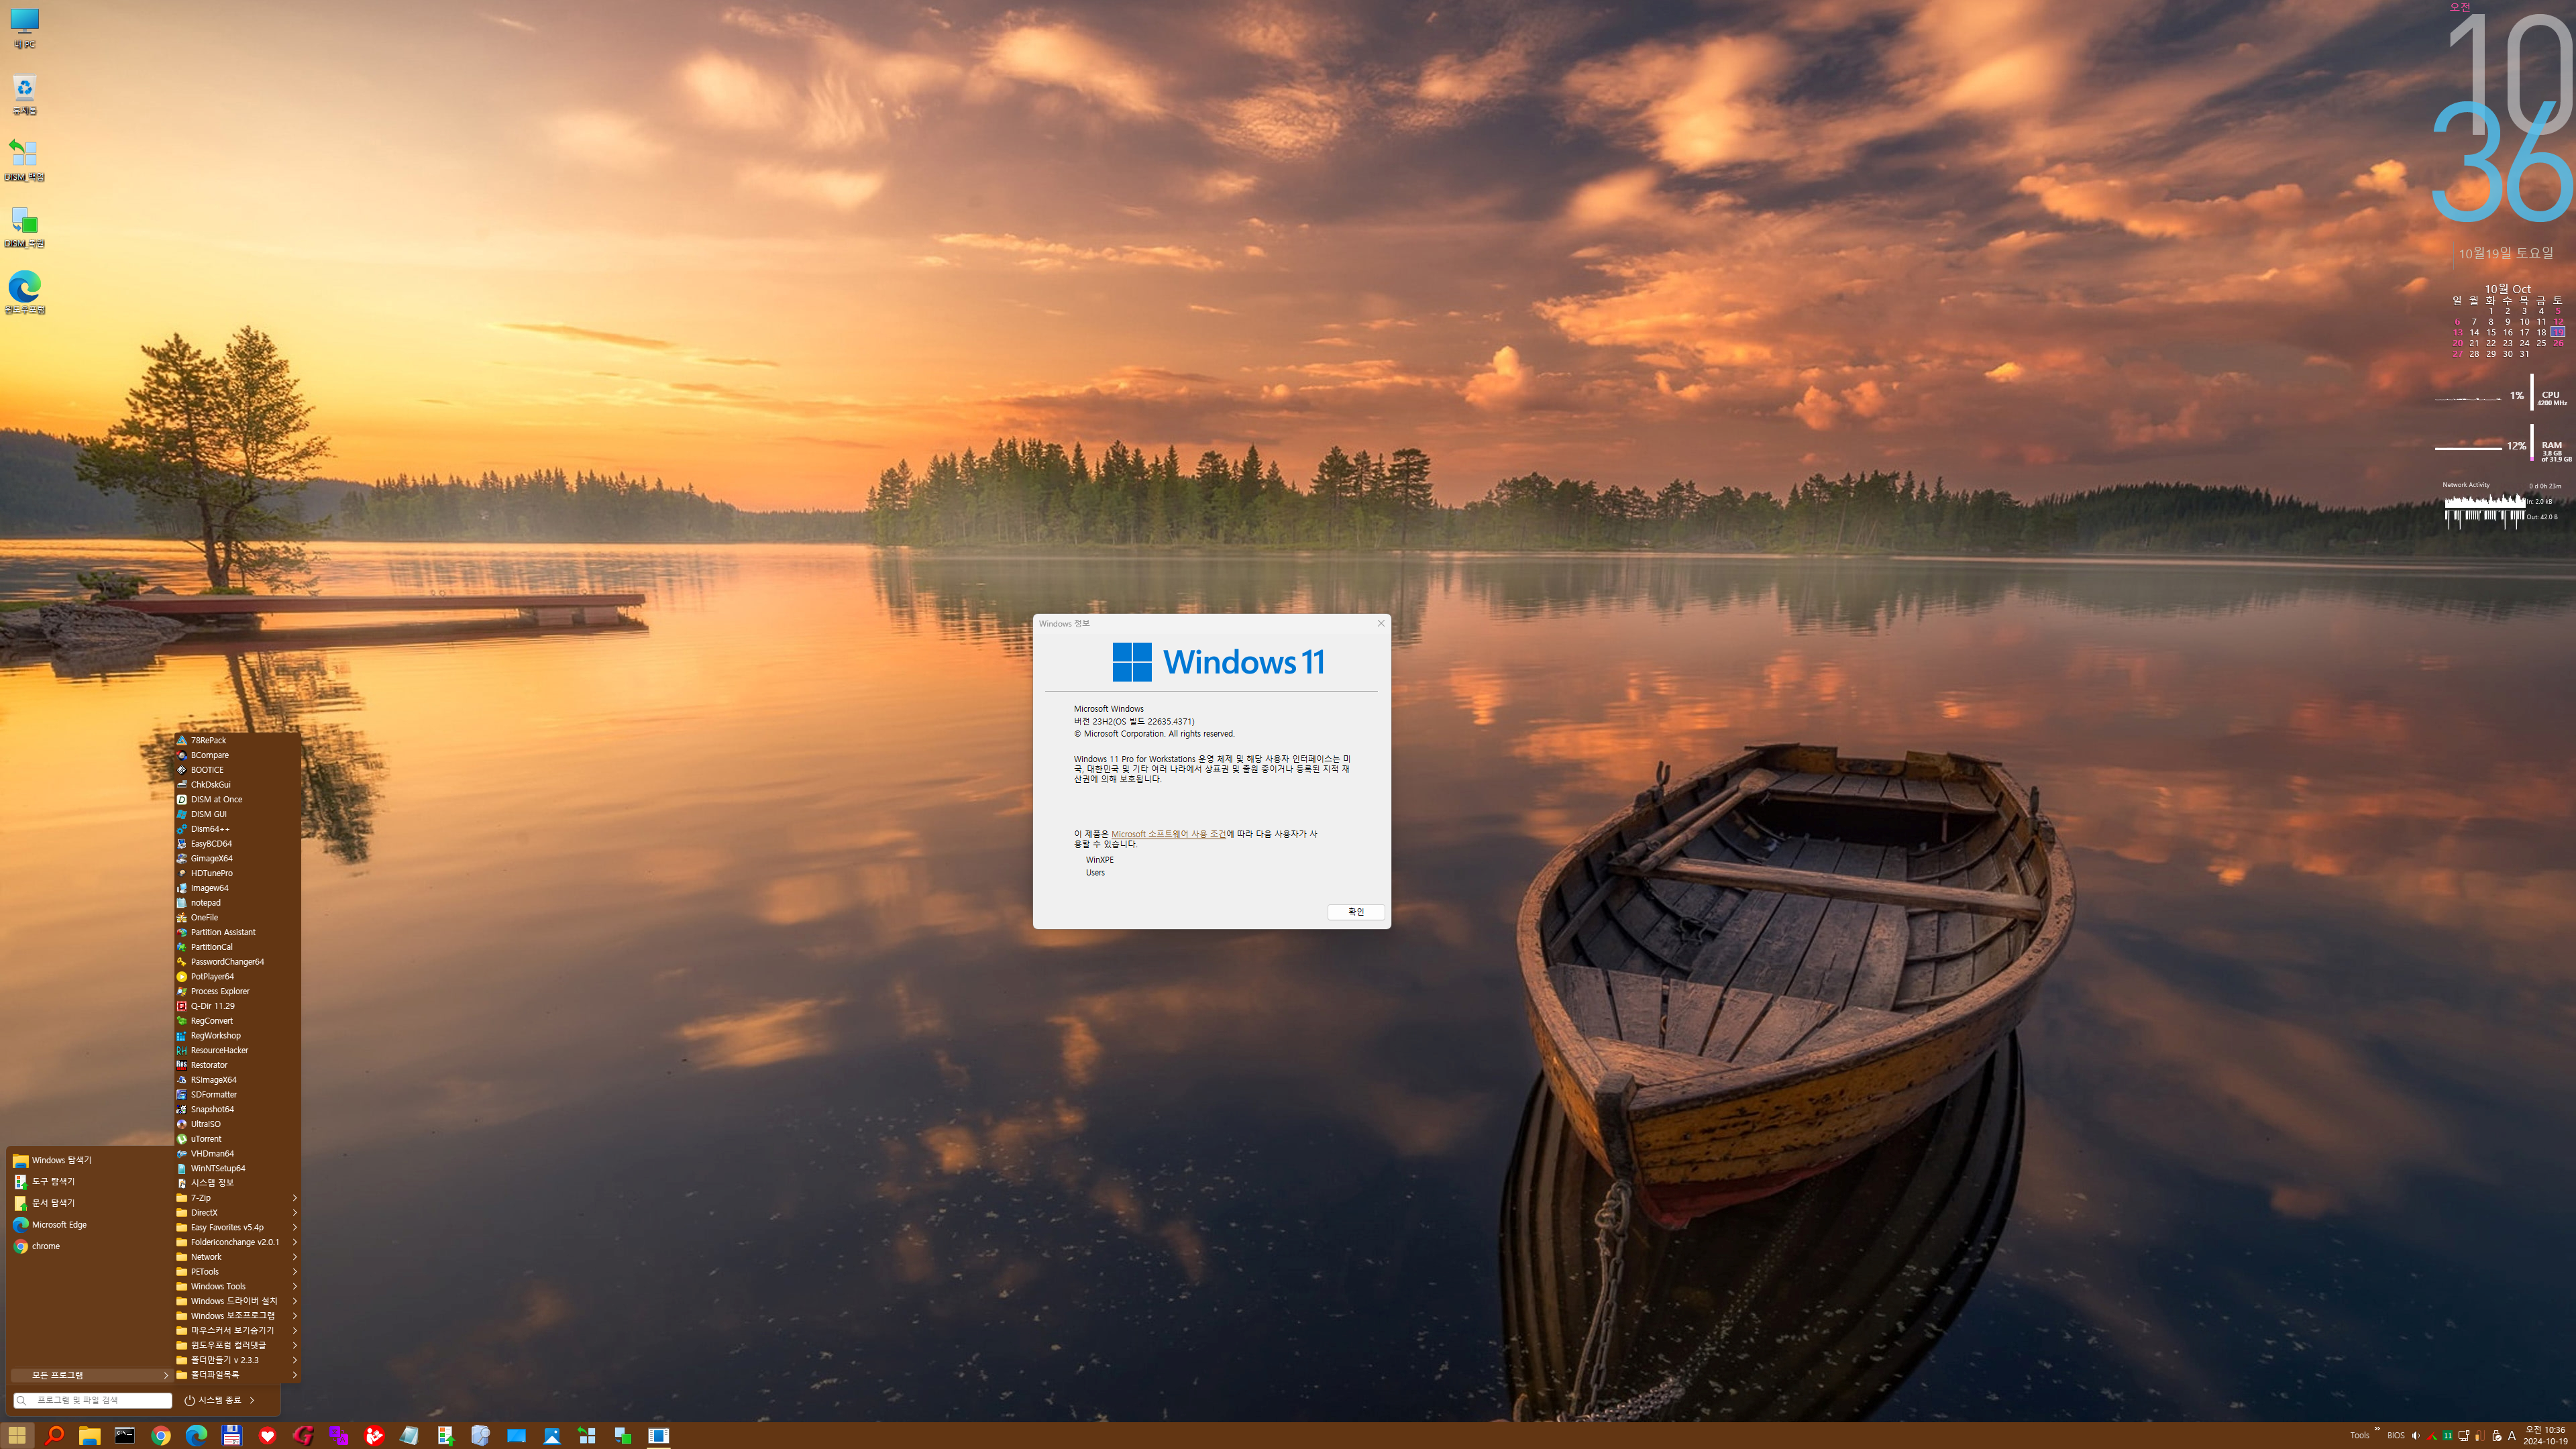Open the Recycle Bin desktop icon

24,95
